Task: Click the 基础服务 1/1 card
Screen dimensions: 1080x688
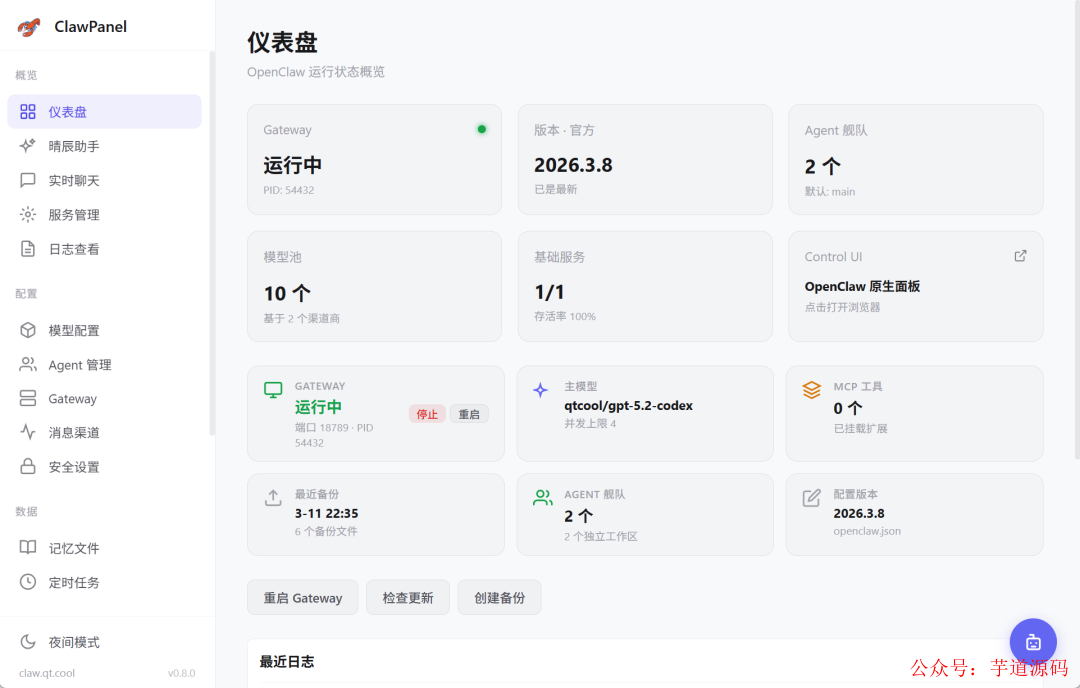Action: [645, 286]
